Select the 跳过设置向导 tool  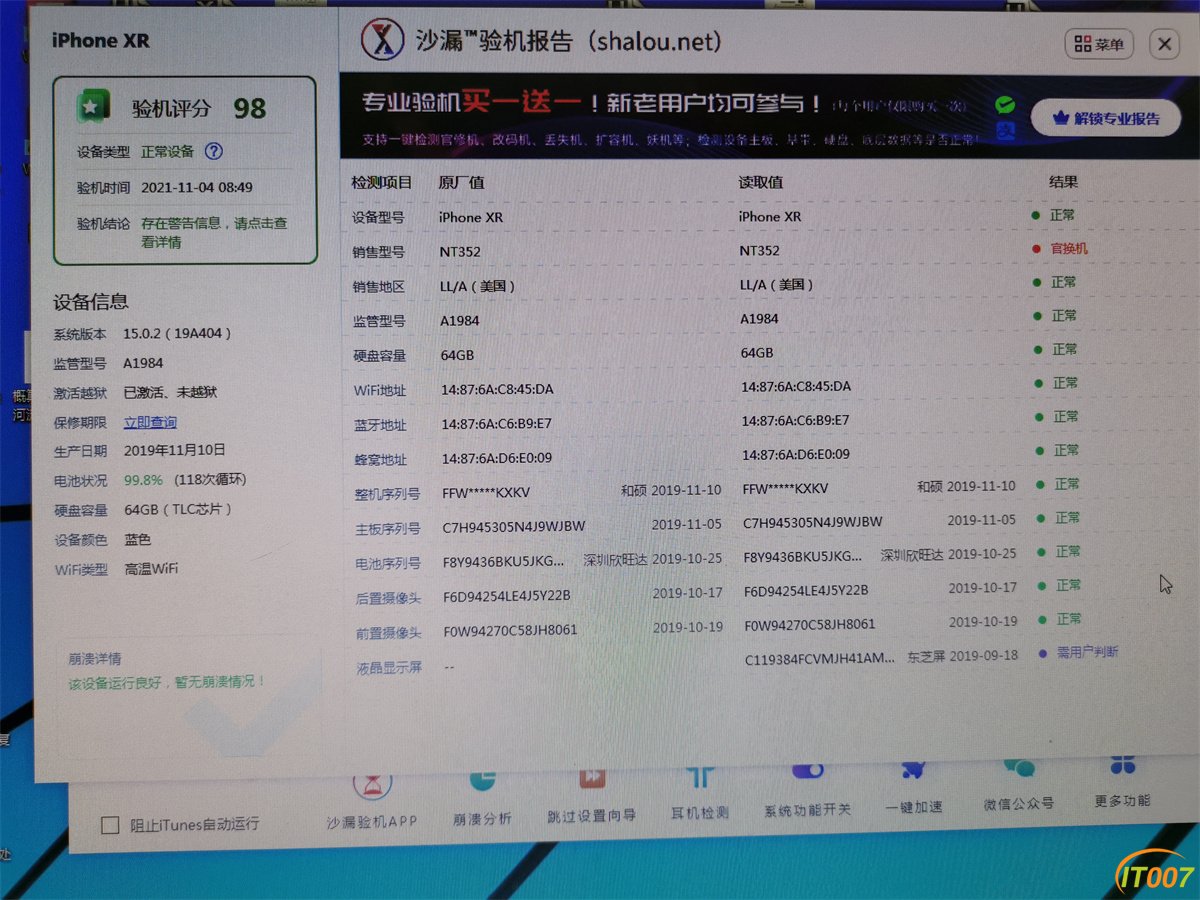(592, 796)
